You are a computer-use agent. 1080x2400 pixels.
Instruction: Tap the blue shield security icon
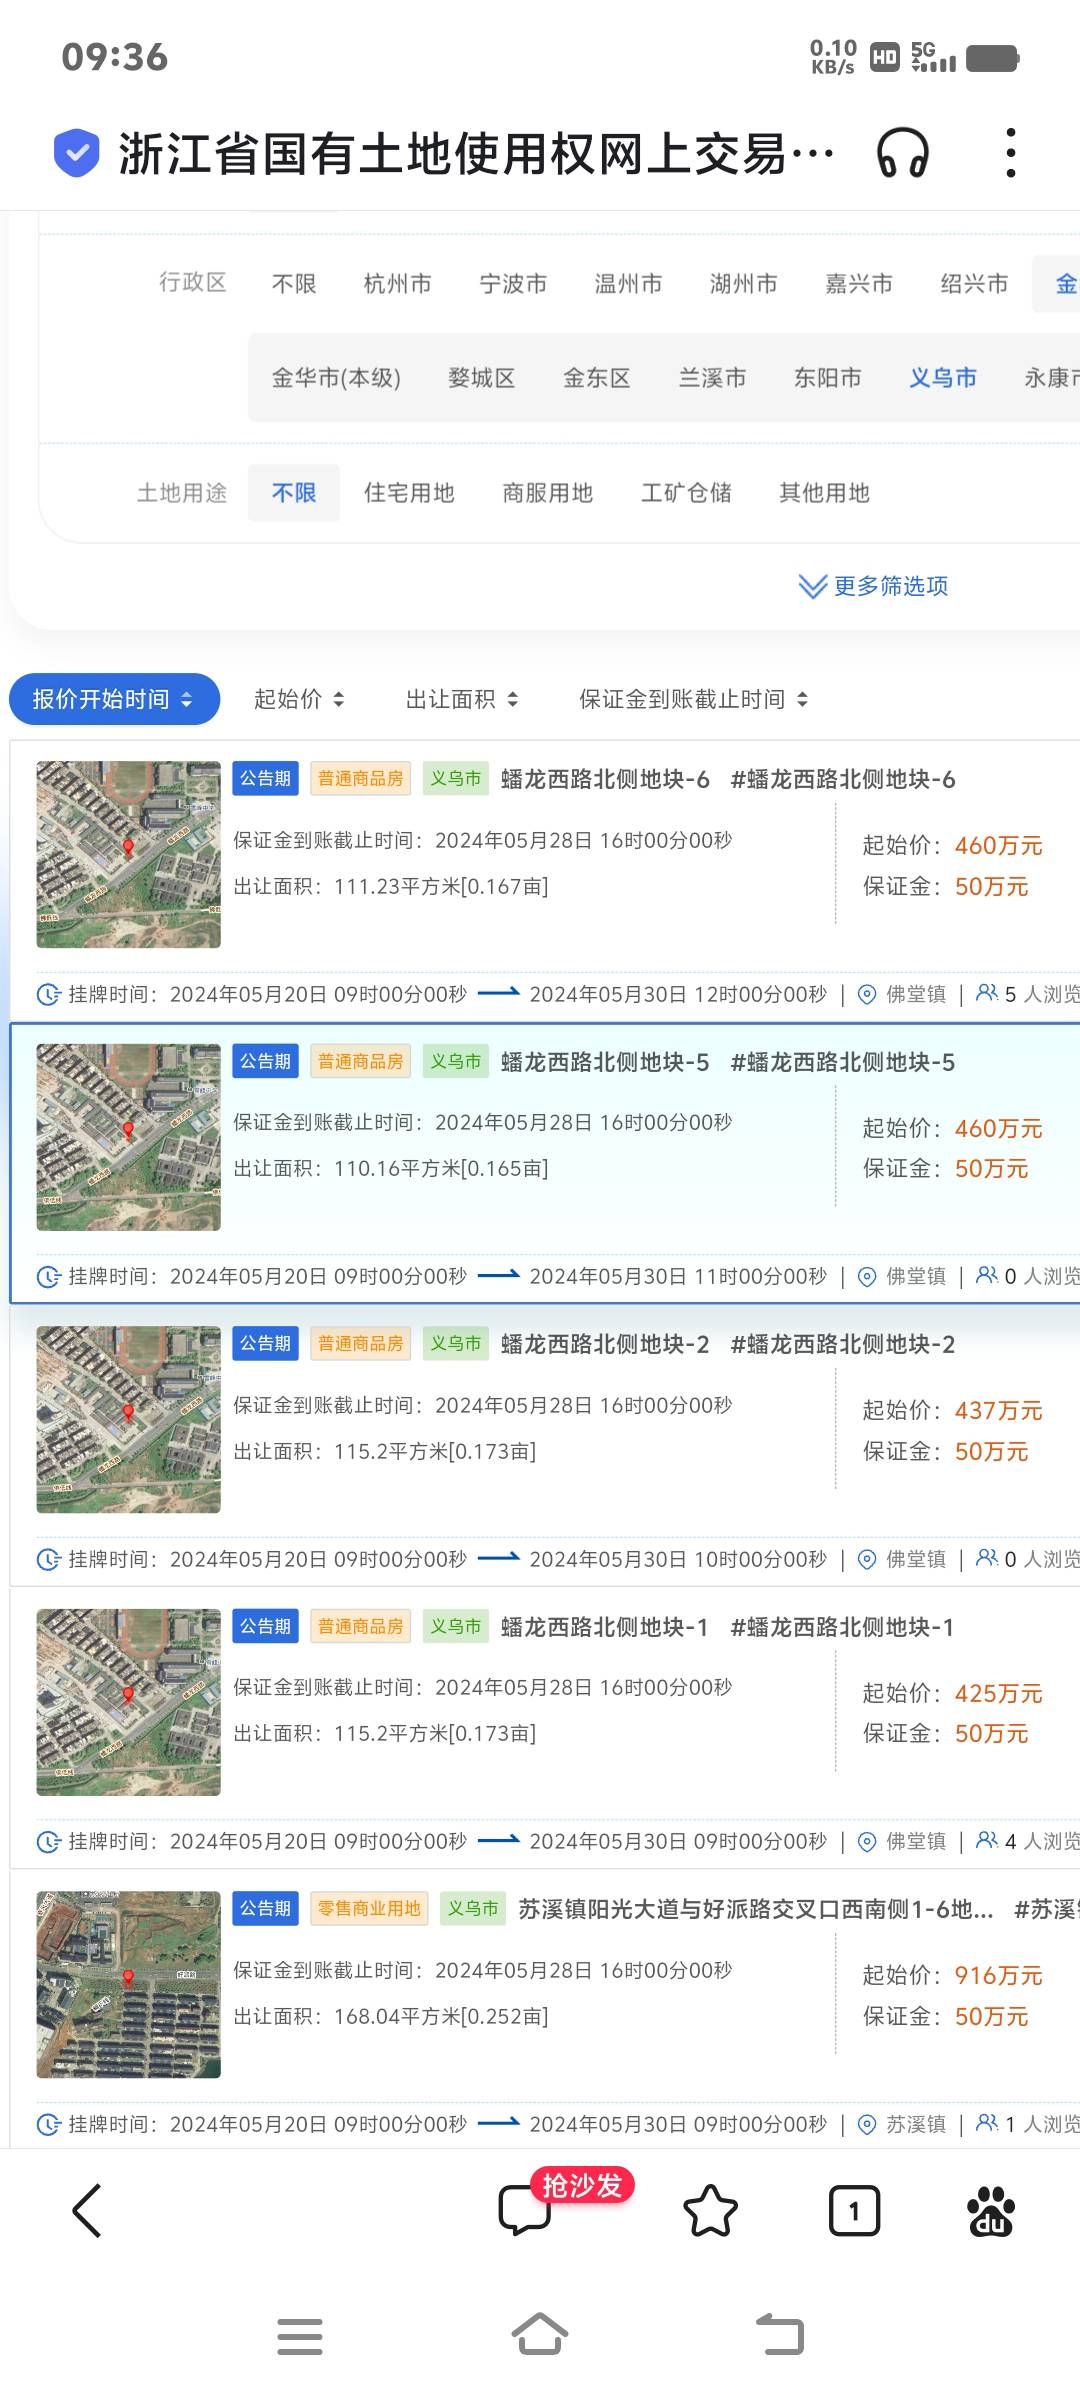tap(76, 154)
